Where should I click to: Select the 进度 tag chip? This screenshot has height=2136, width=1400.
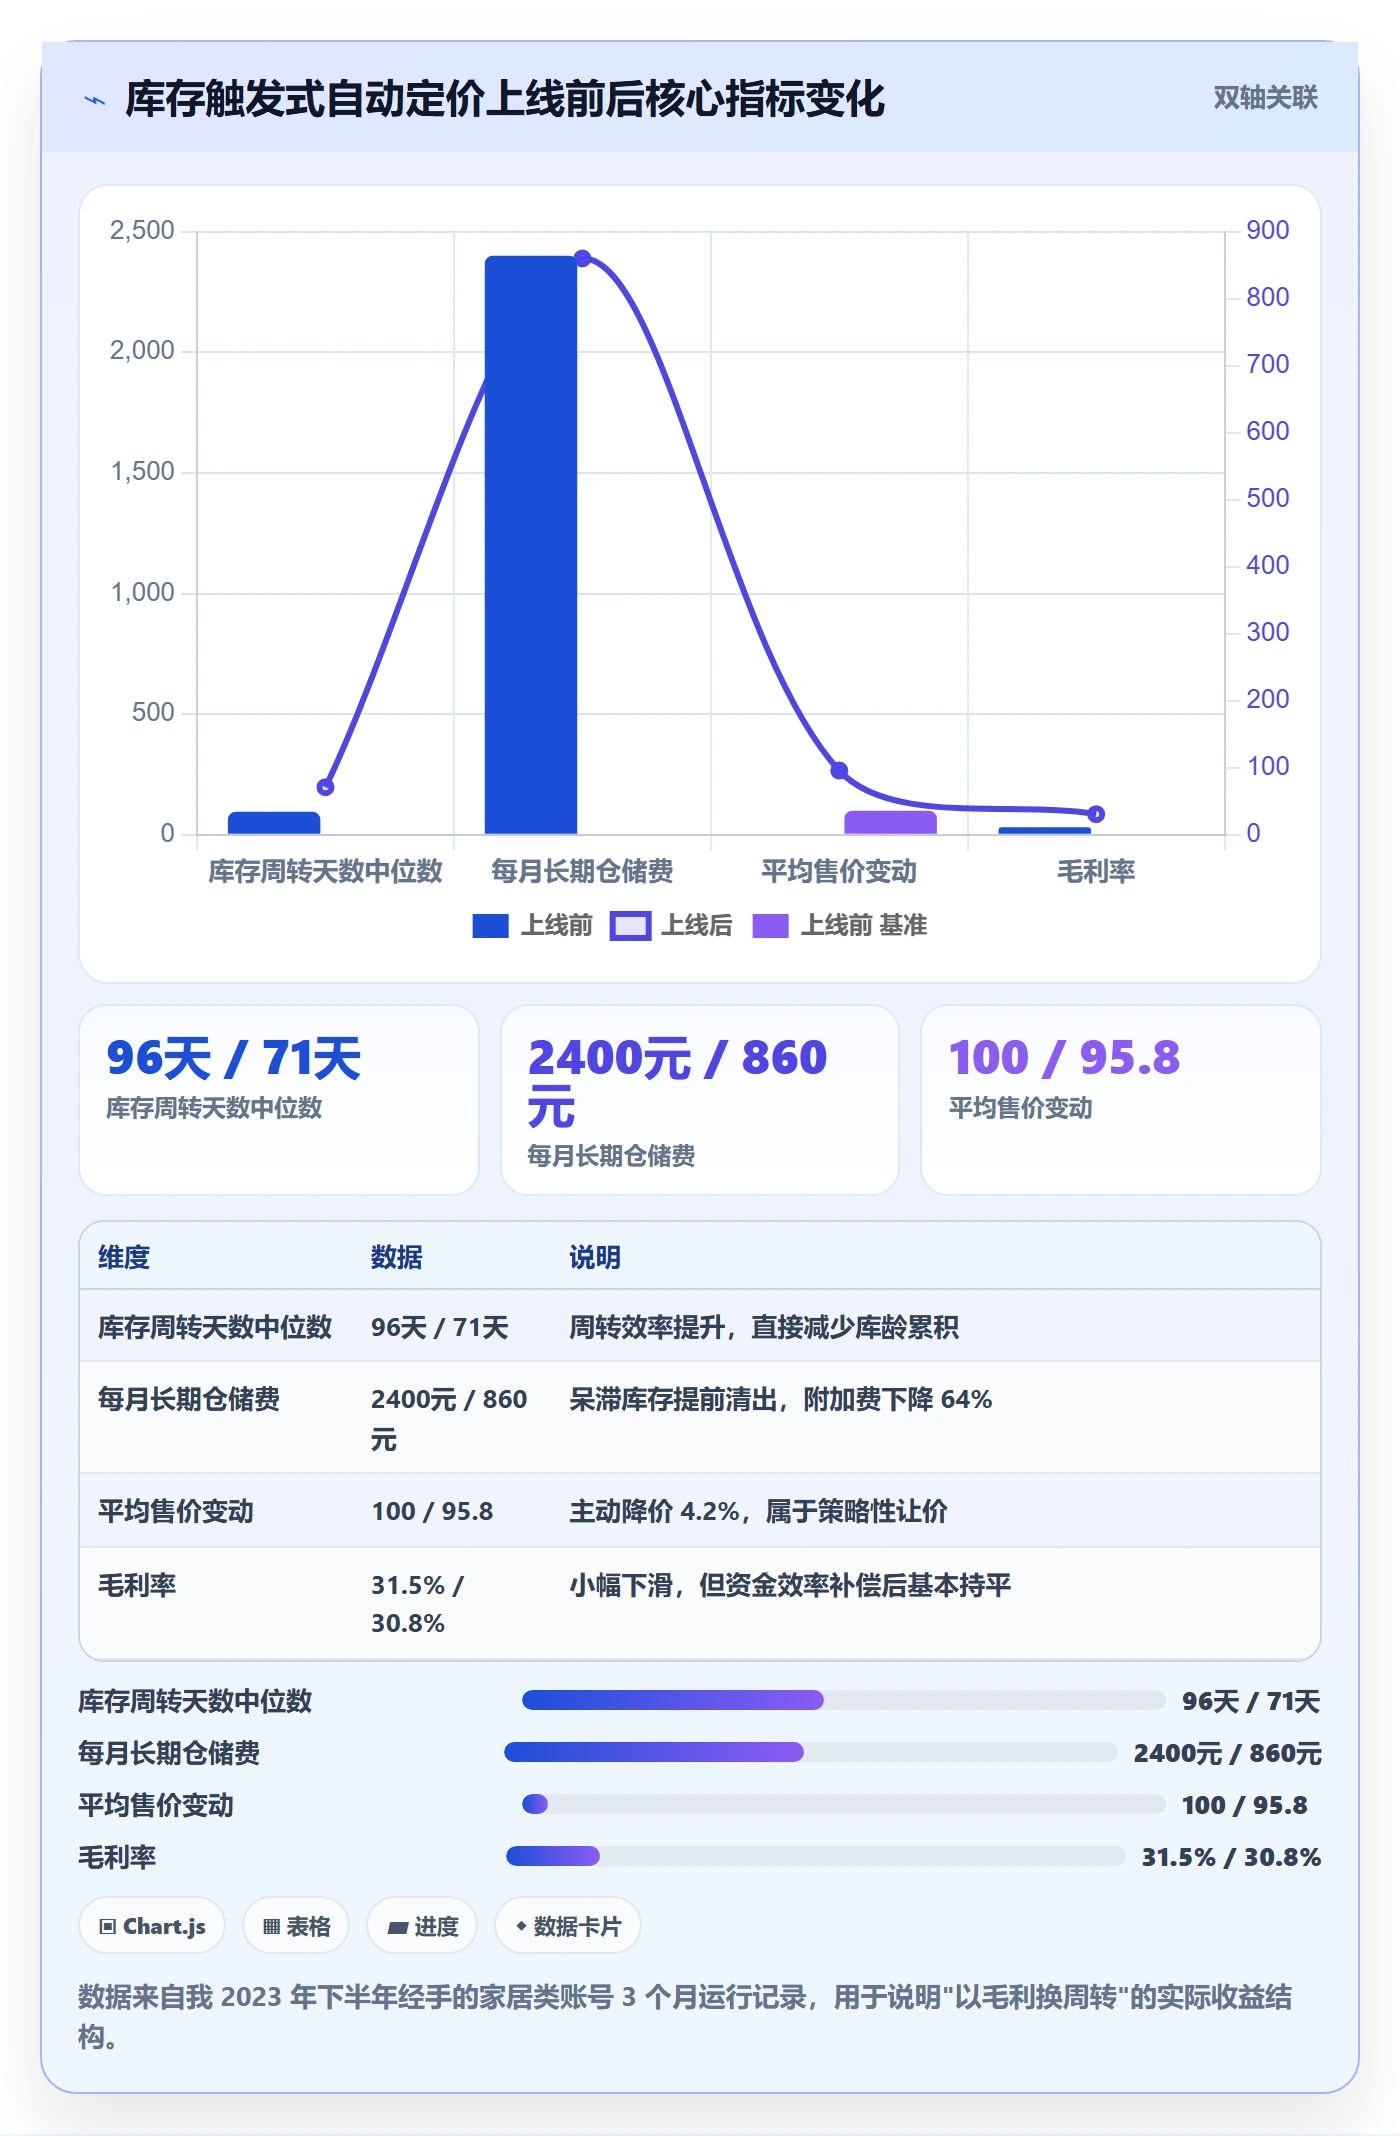422,1926
